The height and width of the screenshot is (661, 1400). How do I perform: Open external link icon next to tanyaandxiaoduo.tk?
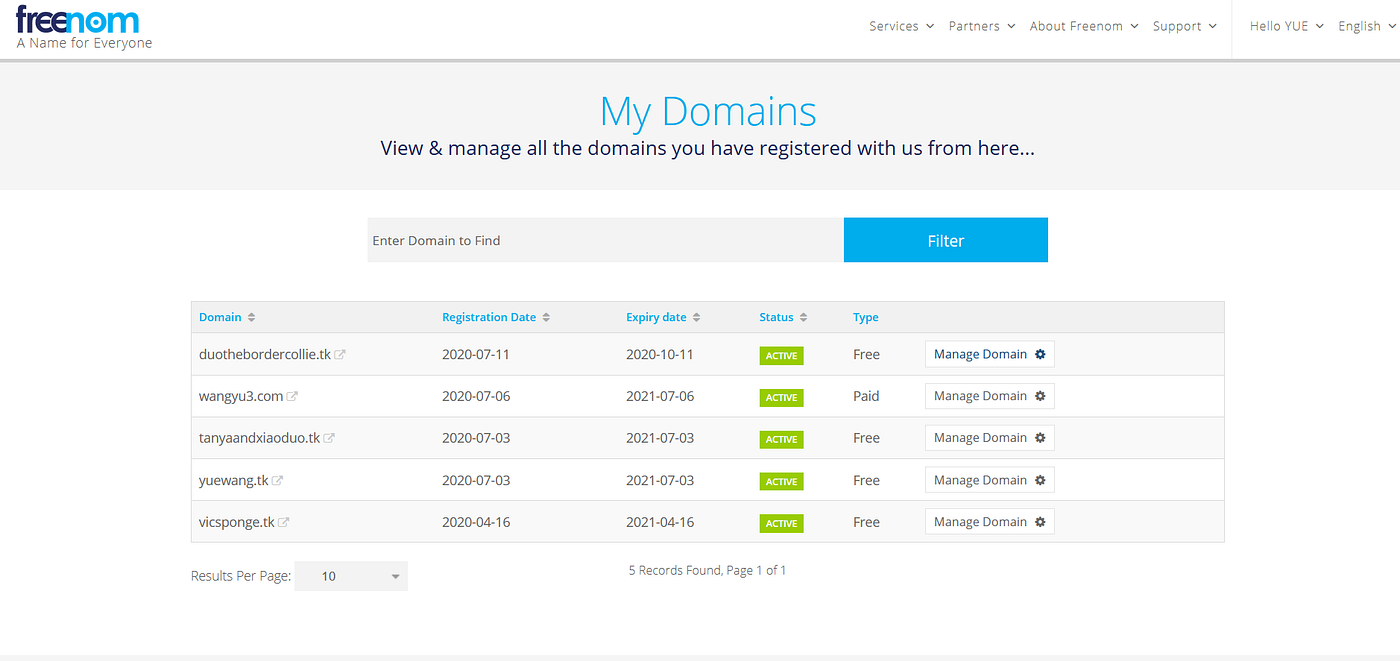(329, 439)
